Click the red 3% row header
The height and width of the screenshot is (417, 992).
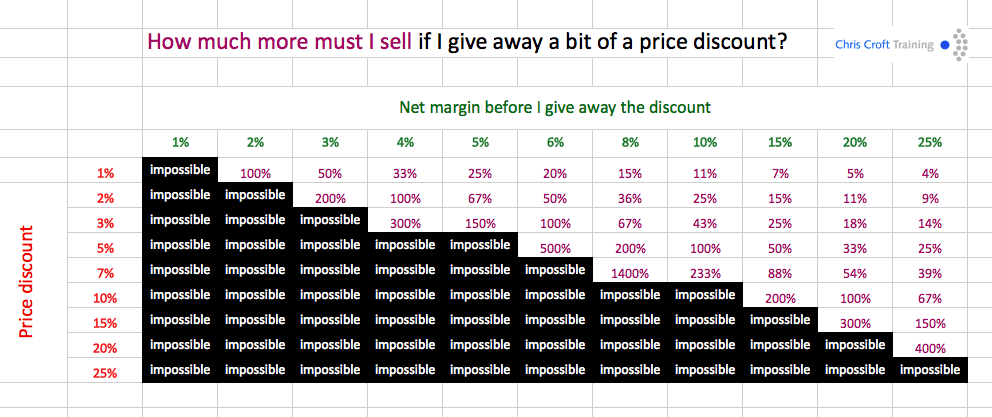[105, 222]
